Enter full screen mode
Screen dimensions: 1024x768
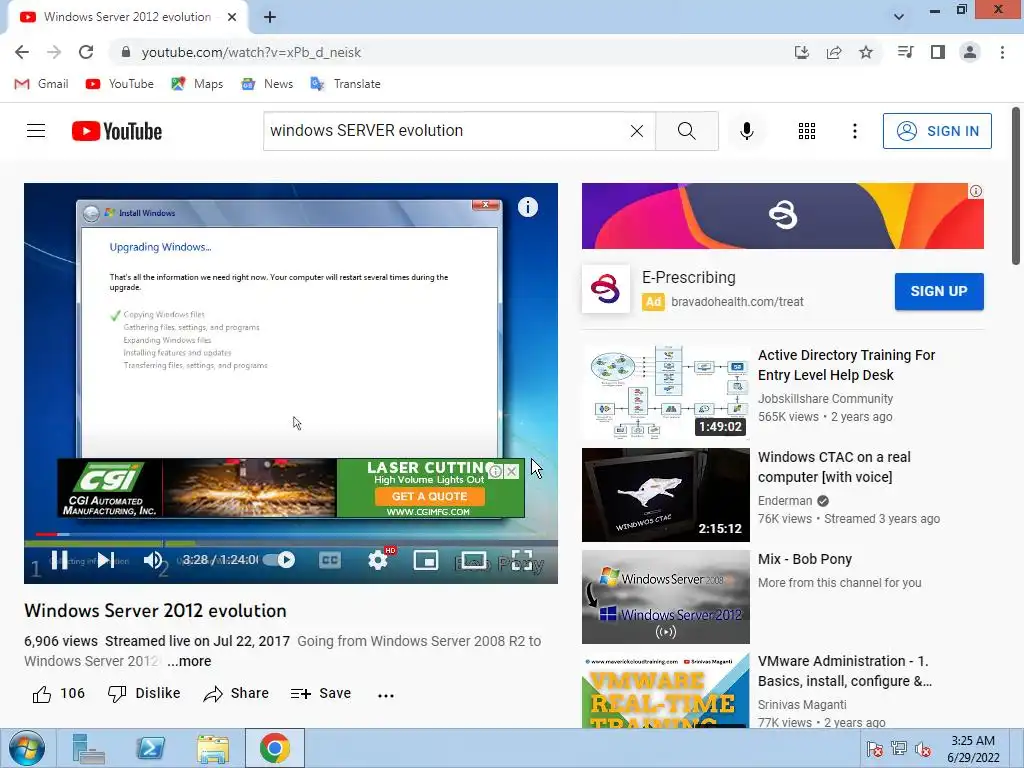[521, 560]
